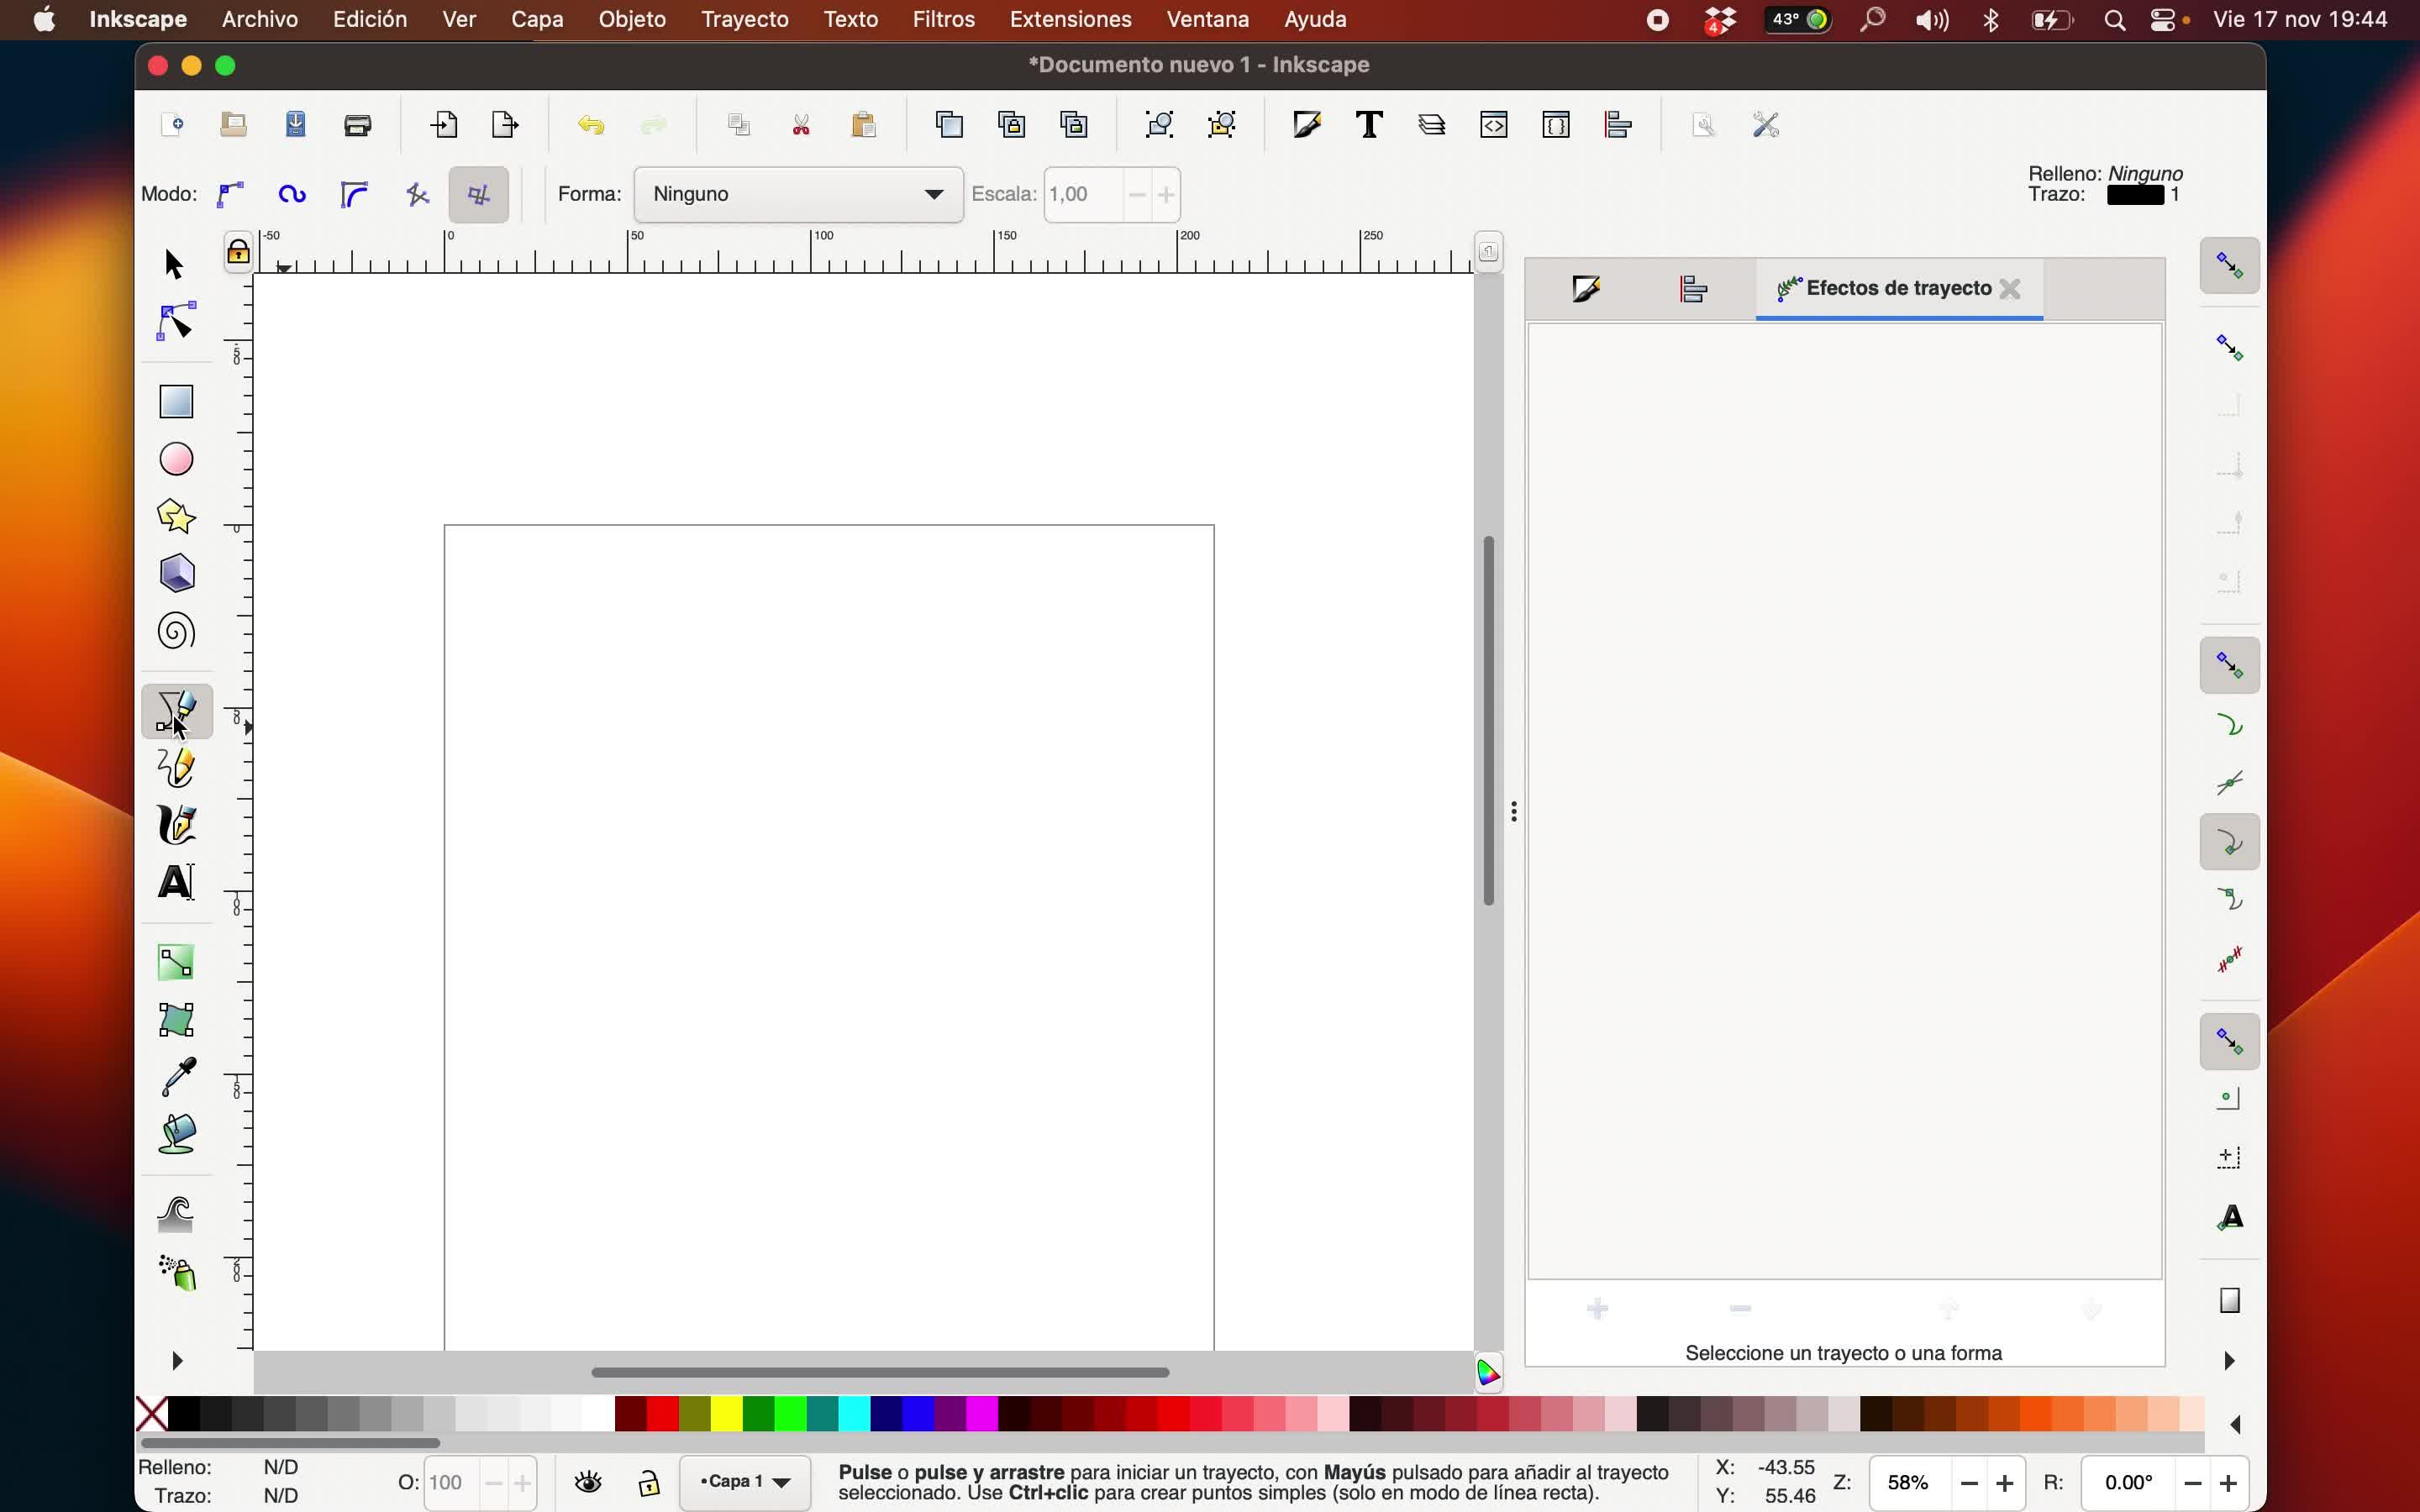
Task: Expand hidden tools arrow in toolbox
Action: (x=177, y=1361)
